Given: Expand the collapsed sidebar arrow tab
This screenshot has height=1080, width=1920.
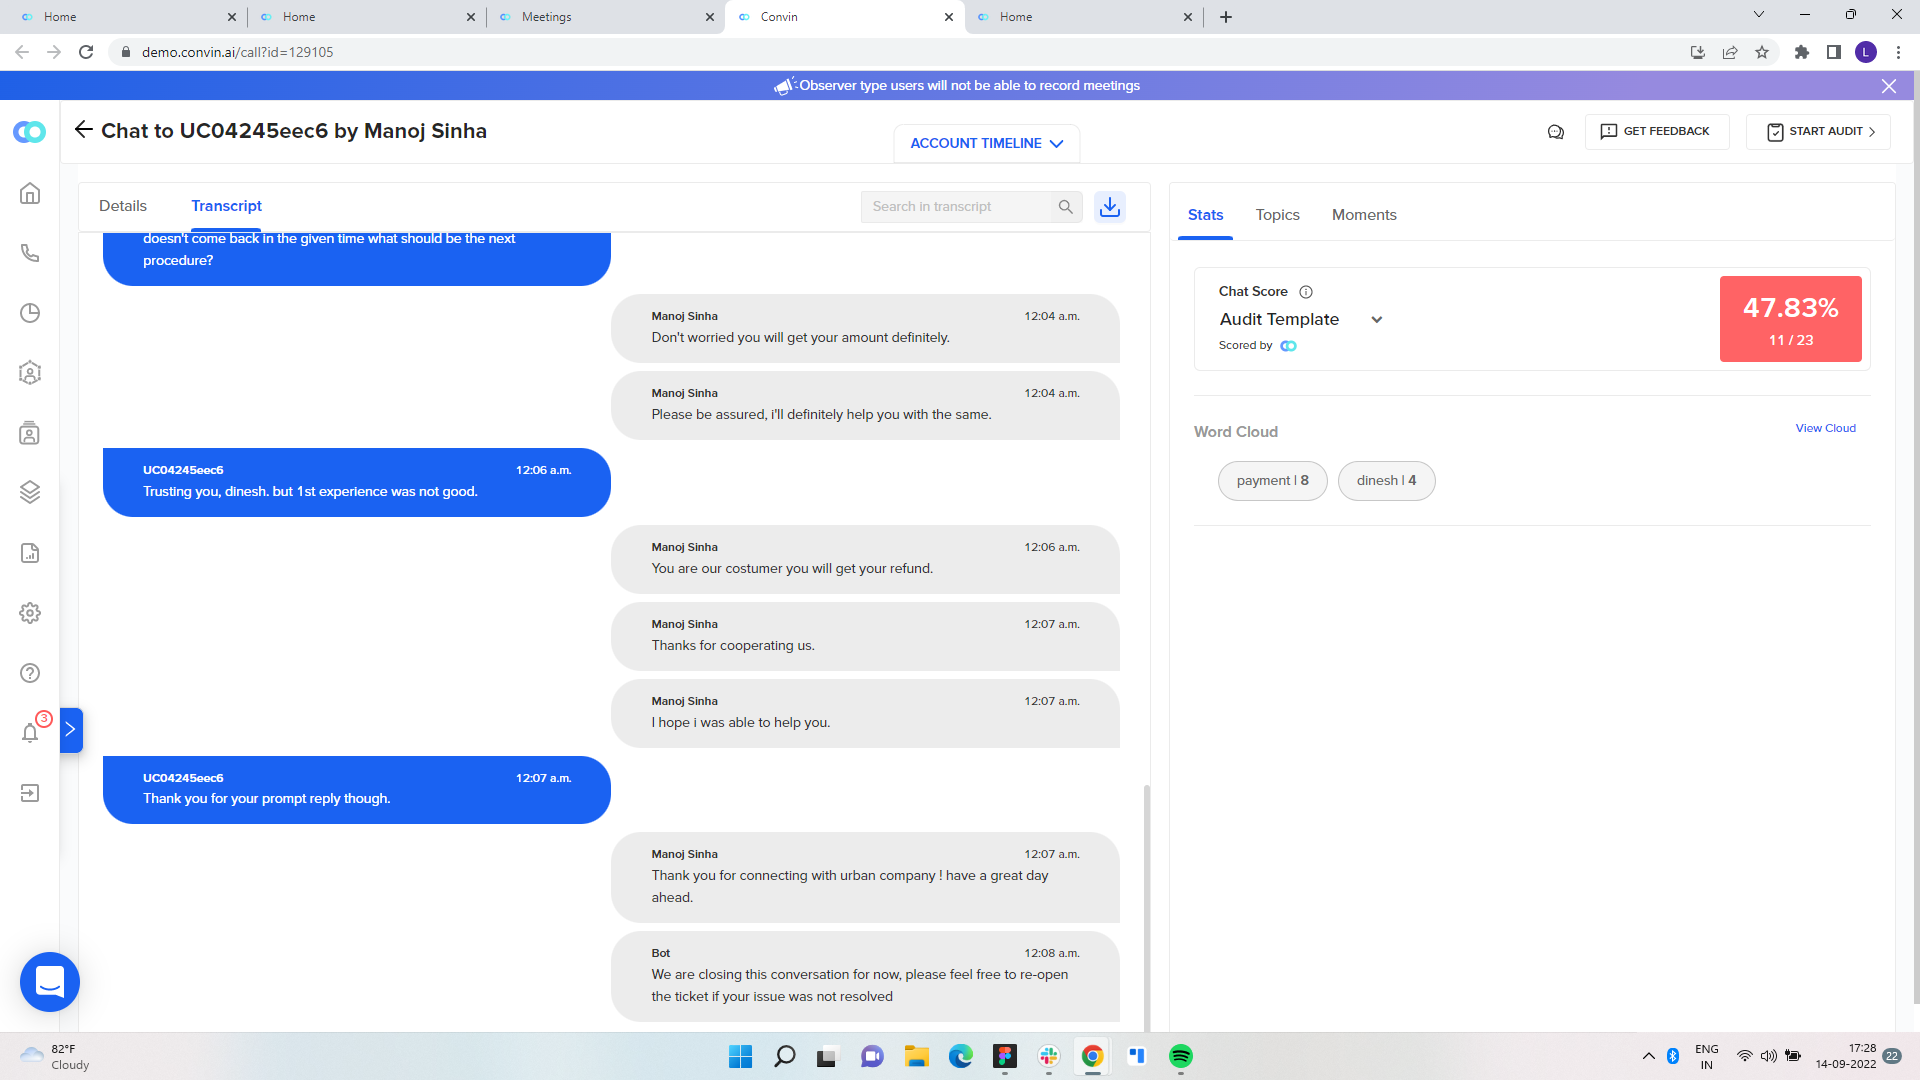Looking at the screenshot, I should 70,730.
